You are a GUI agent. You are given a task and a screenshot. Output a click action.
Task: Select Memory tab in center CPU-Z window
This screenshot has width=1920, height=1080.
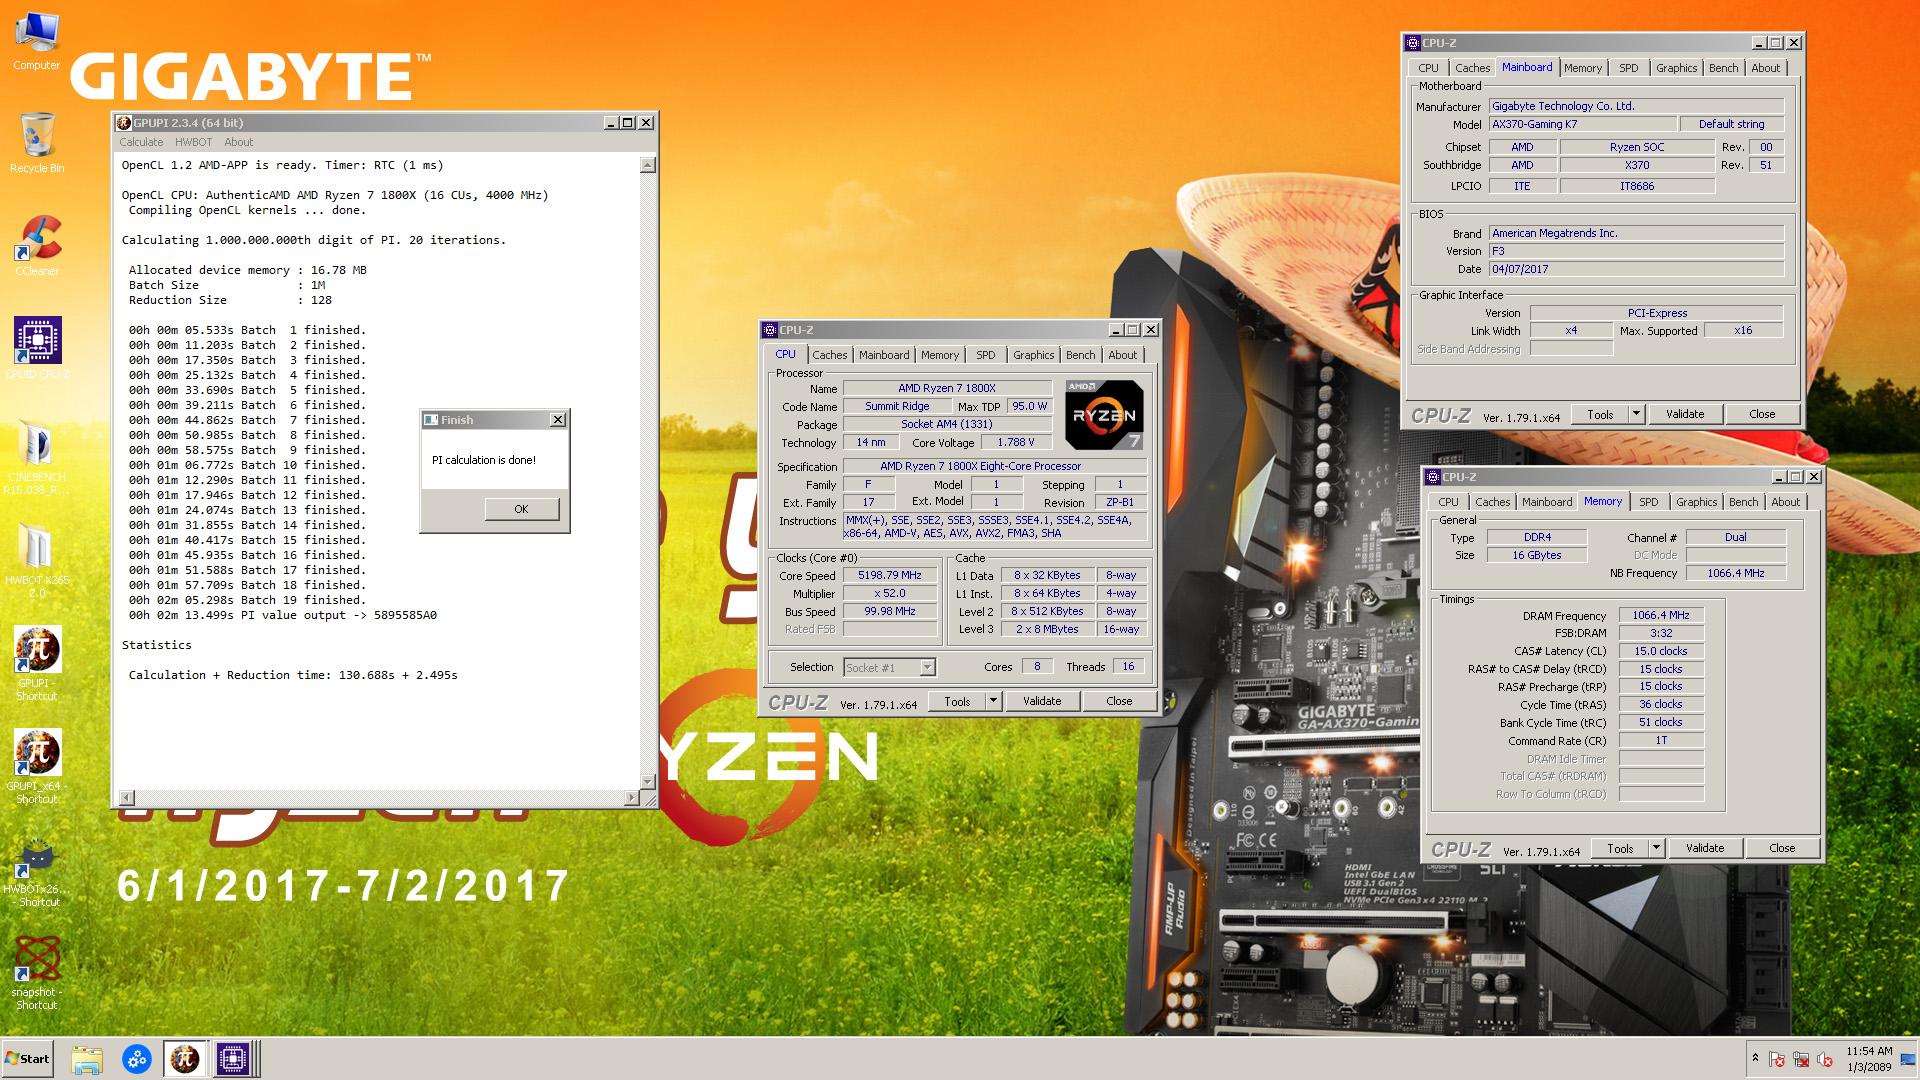(940, 355)
